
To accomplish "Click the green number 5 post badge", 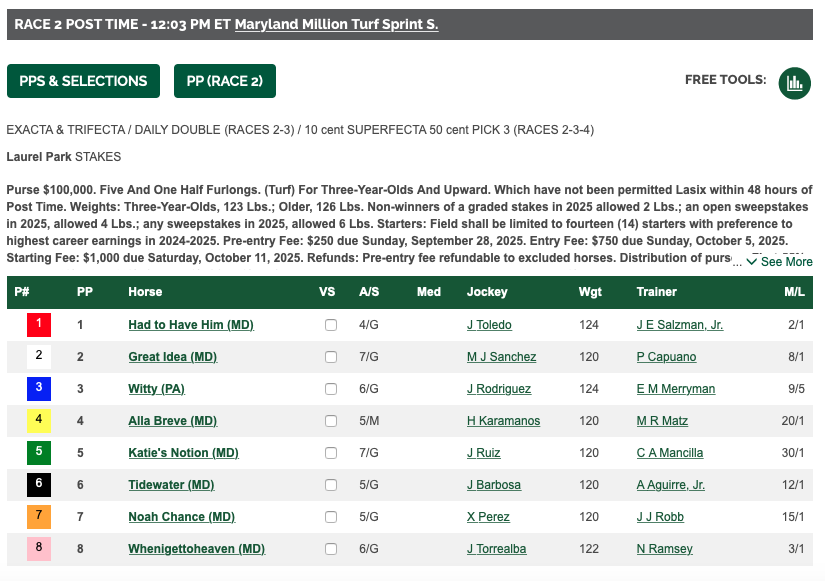I will [x=39, y=453].
